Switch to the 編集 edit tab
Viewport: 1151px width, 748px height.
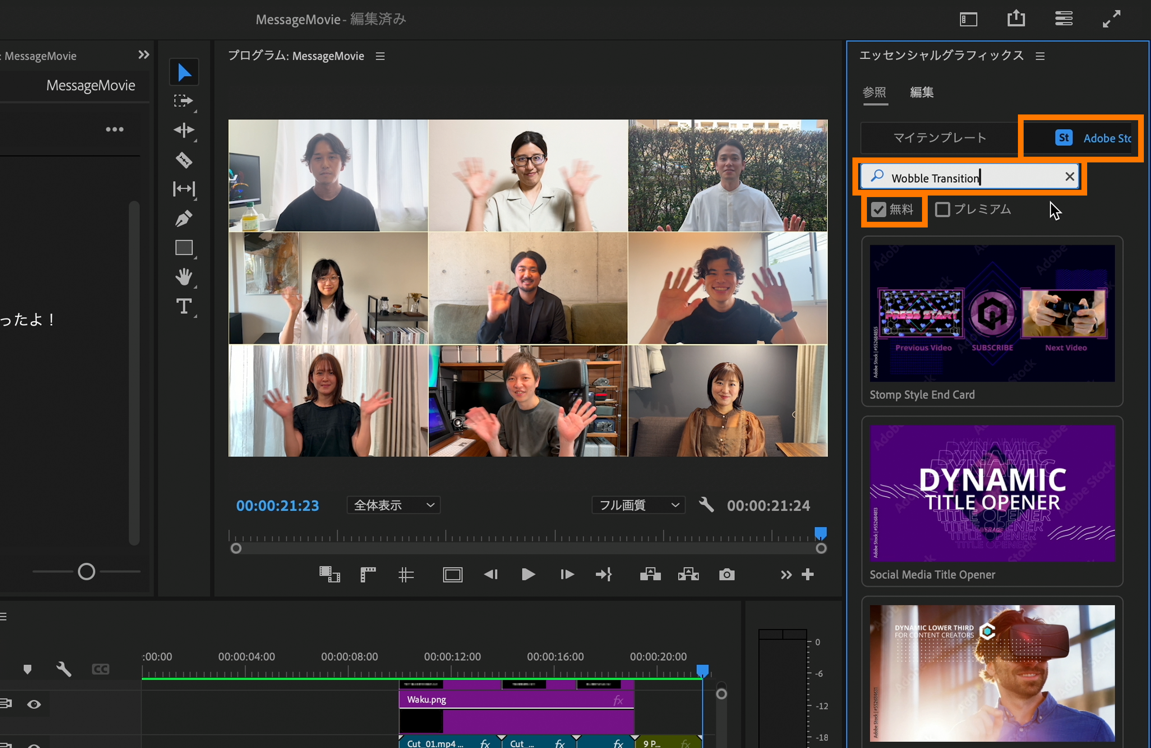click(922, 92)
